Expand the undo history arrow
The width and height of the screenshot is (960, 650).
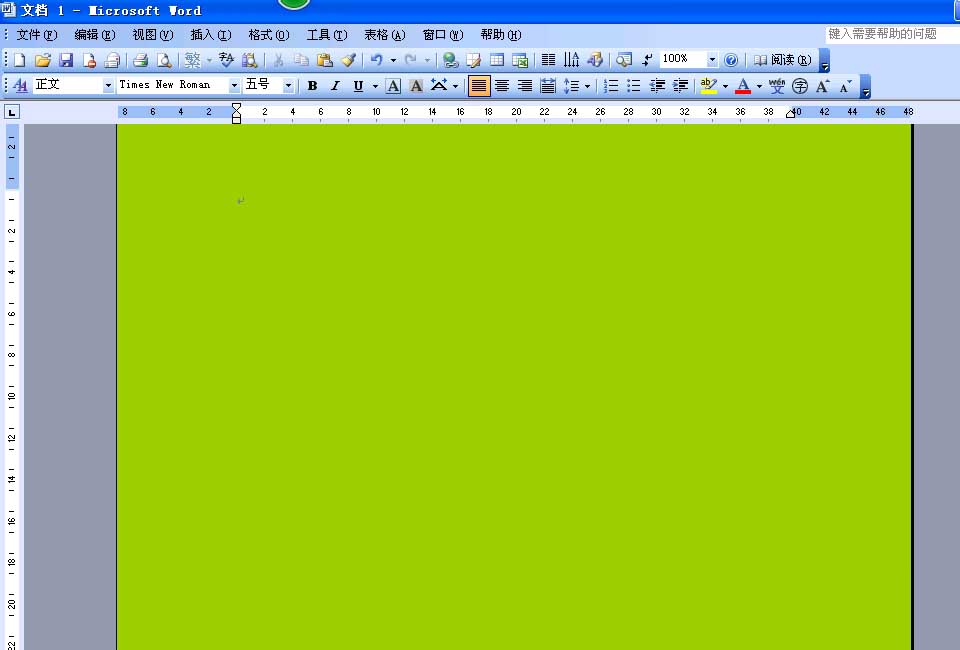(x=393, y=60)
